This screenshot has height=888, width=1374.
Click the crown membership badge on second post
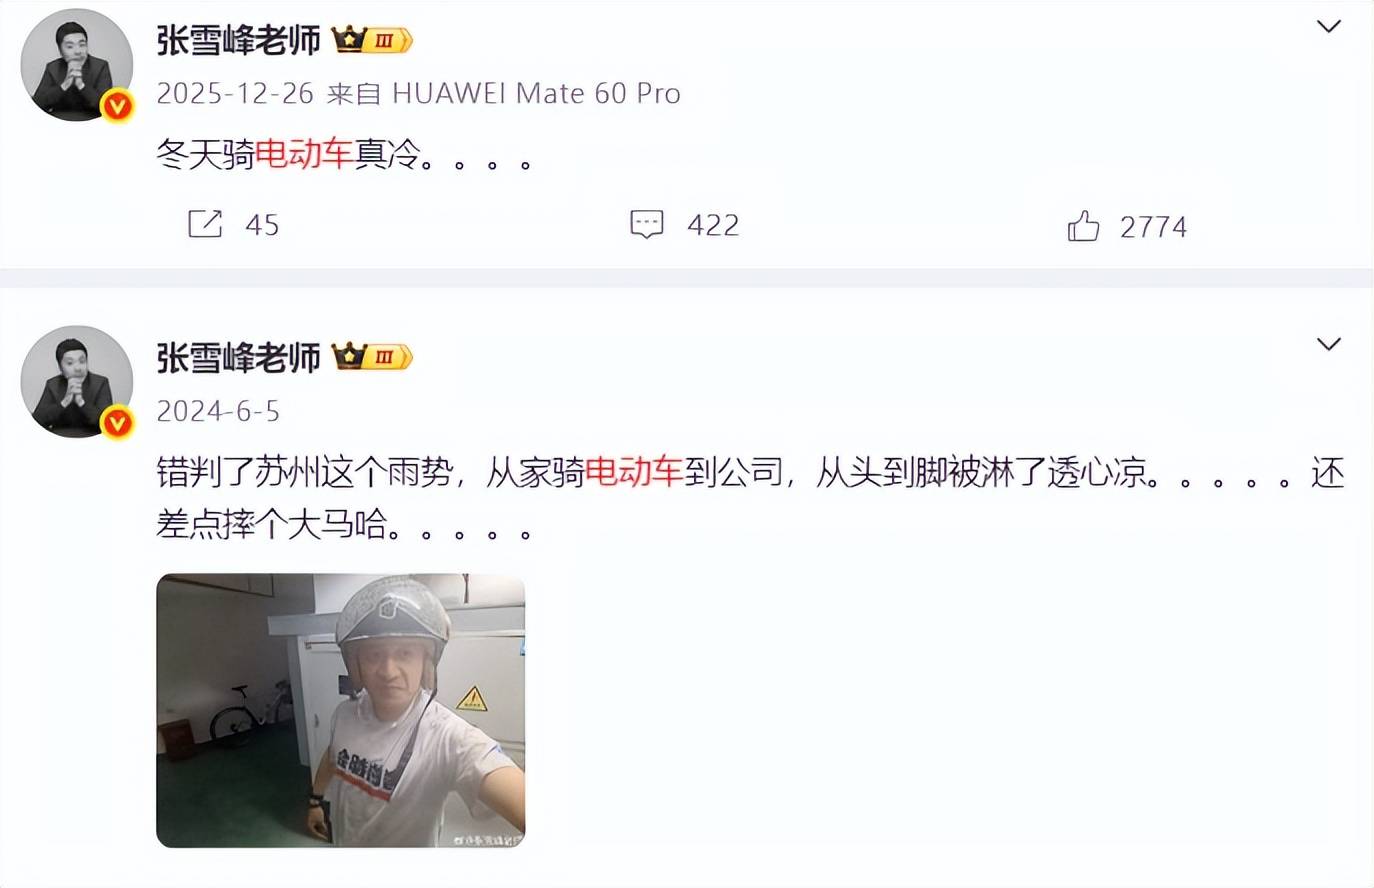coord(372,357)
